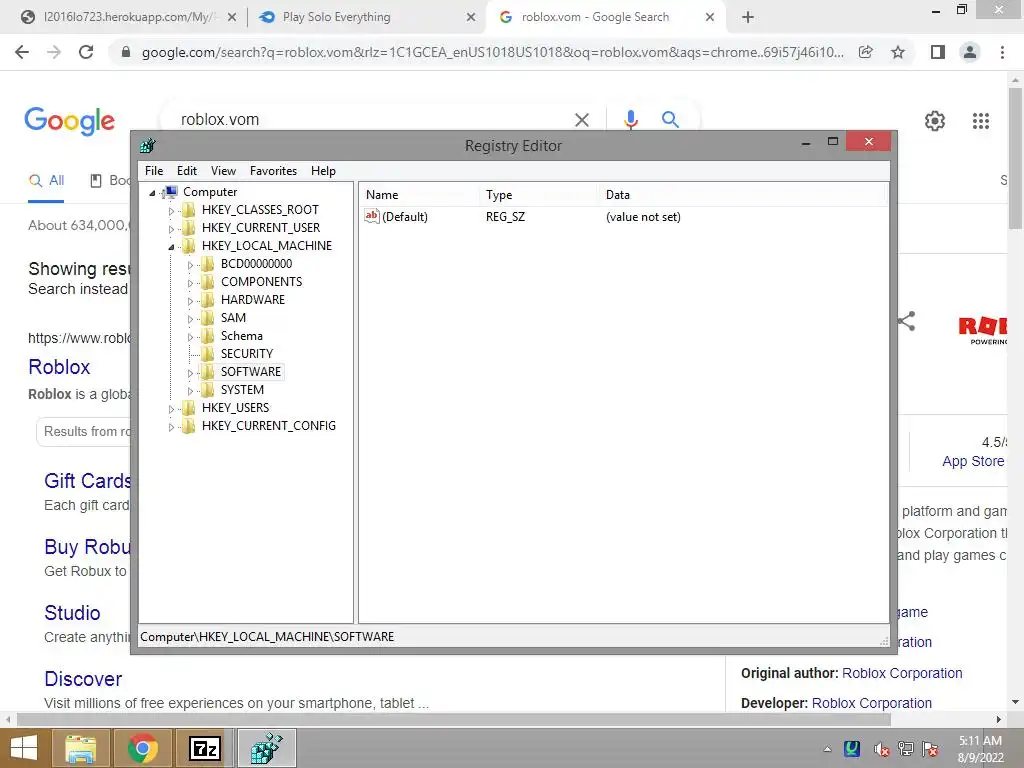Expand the SOFTWARE key arrow

(x=190, y=373)
